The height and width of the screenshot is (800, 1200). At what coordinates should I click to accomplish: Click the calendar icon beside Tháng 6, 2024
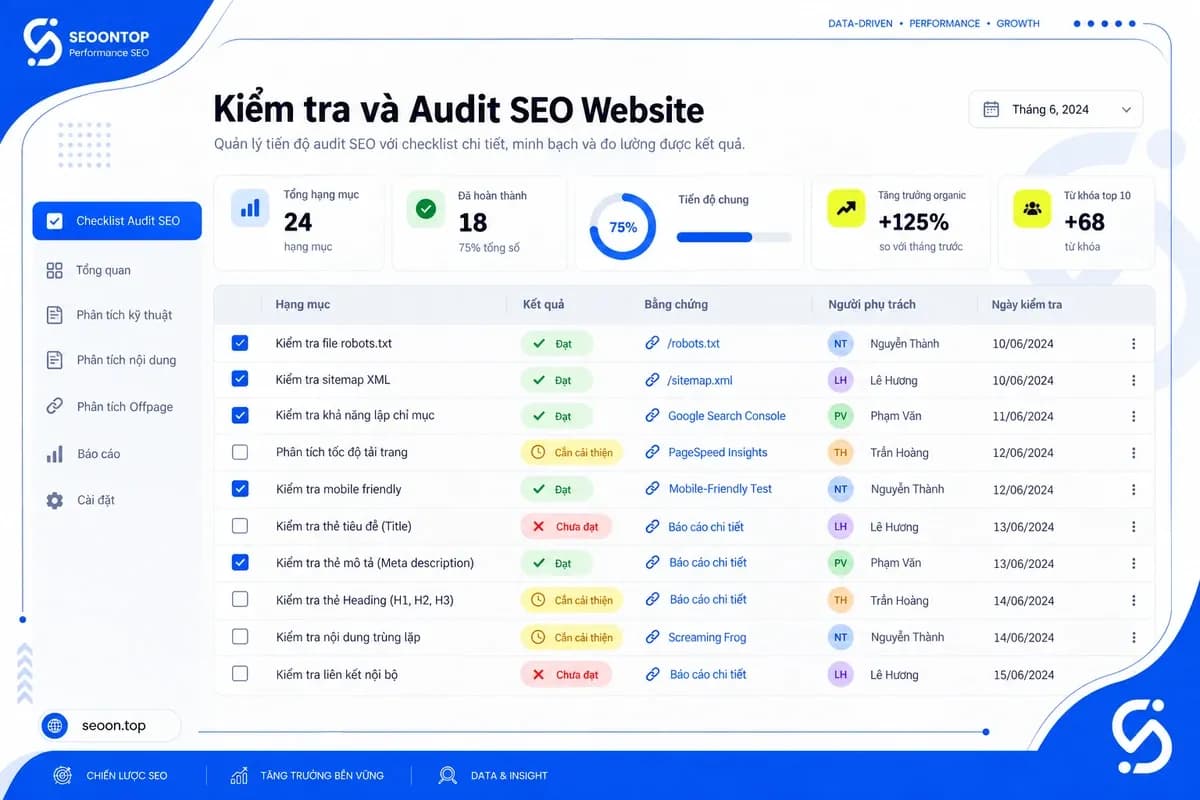click(991, 110)
